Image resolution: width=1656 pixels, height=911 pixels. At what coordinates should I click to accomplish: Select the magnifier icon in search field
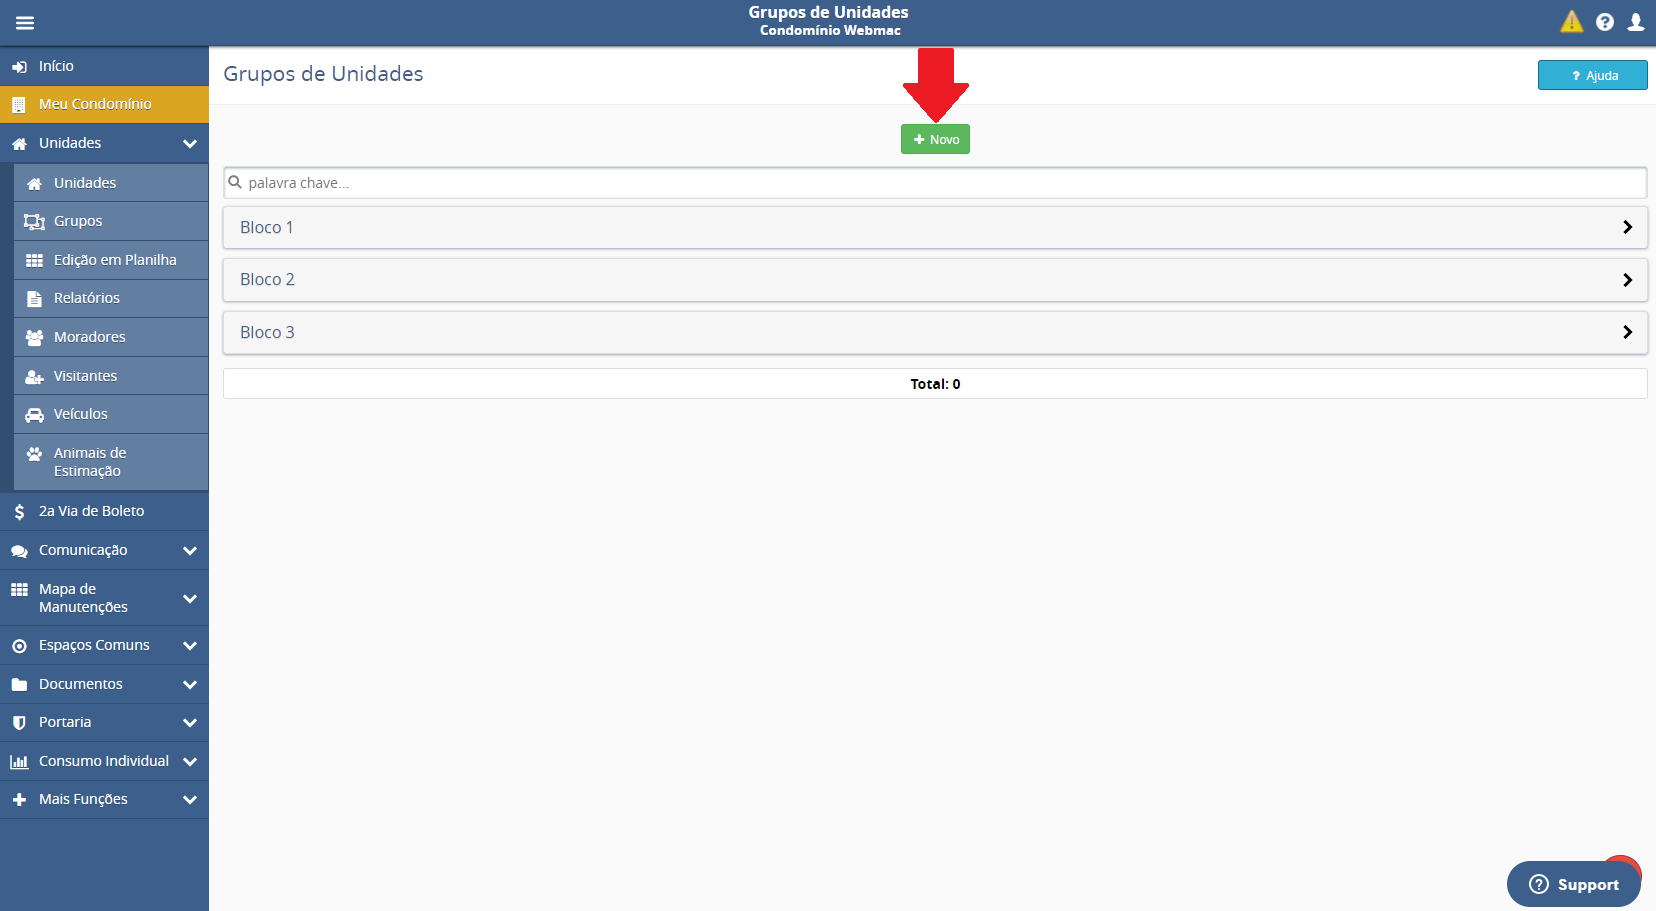[235, 182]
